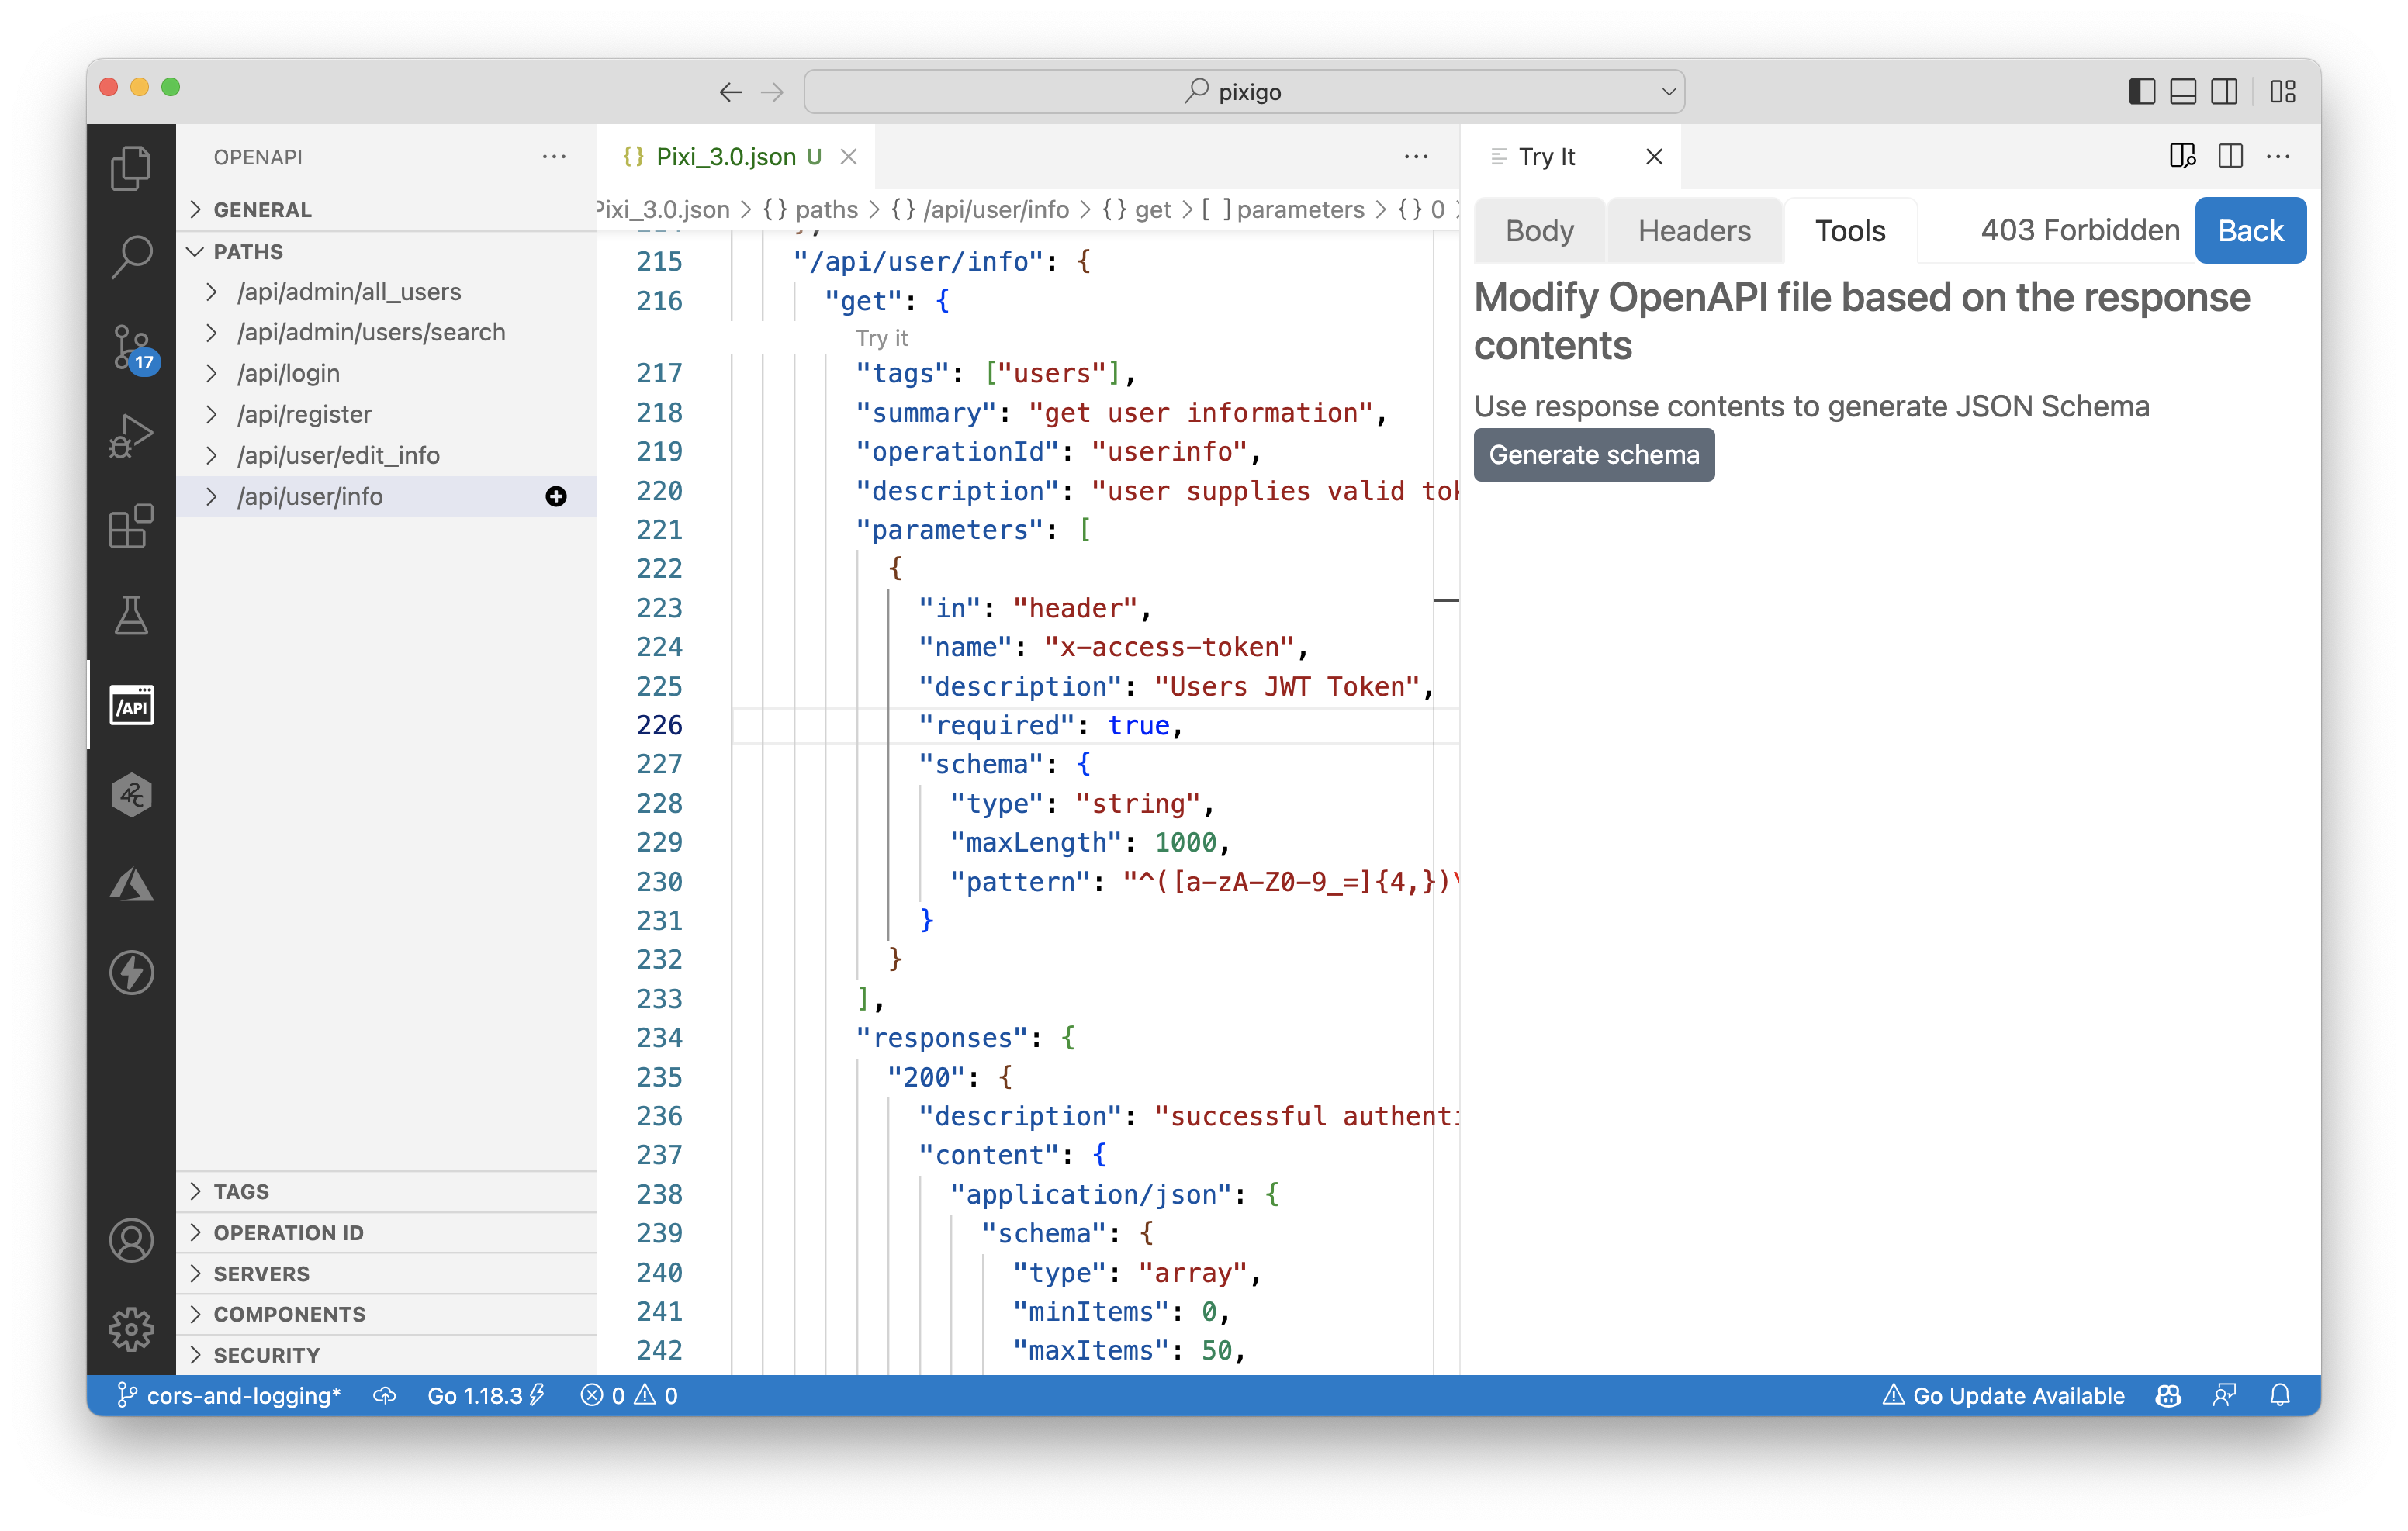Viewport: 2408px width, 1531px height.
Task: Switch to the Headers tab in Try It panel
Action: click(x=1692, y=230)
